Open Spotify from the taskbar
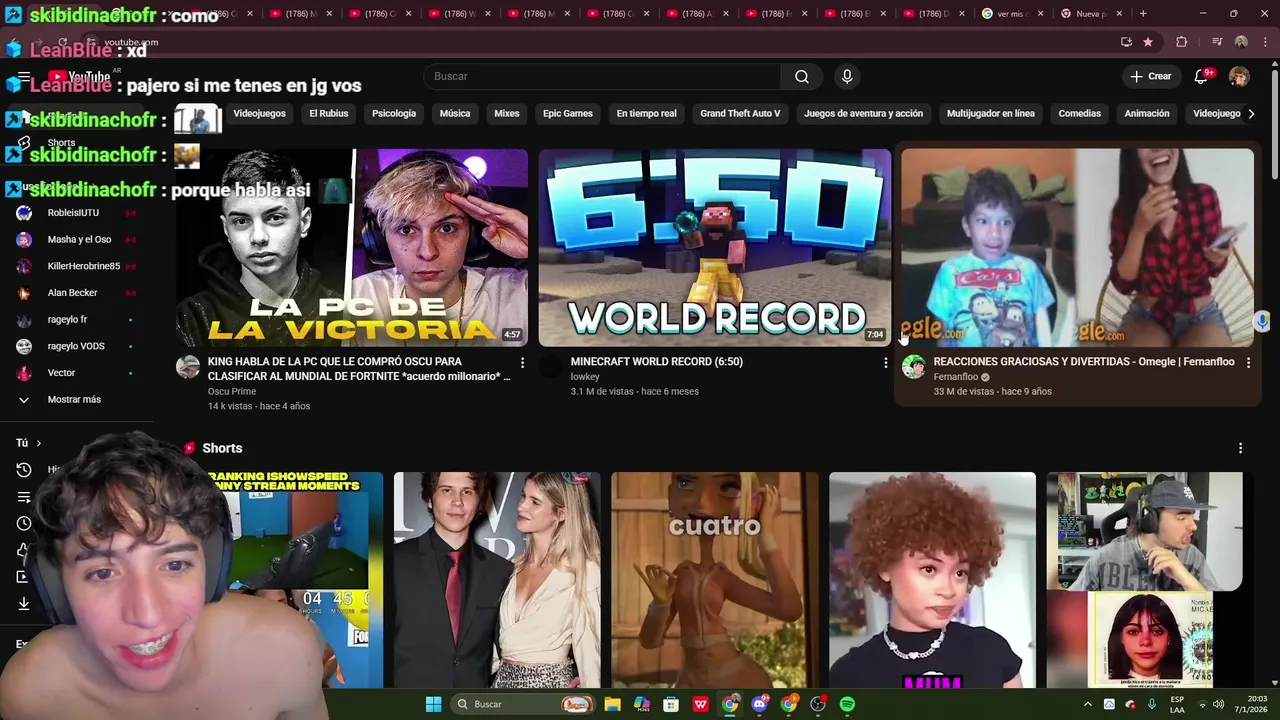 [847, 704]
